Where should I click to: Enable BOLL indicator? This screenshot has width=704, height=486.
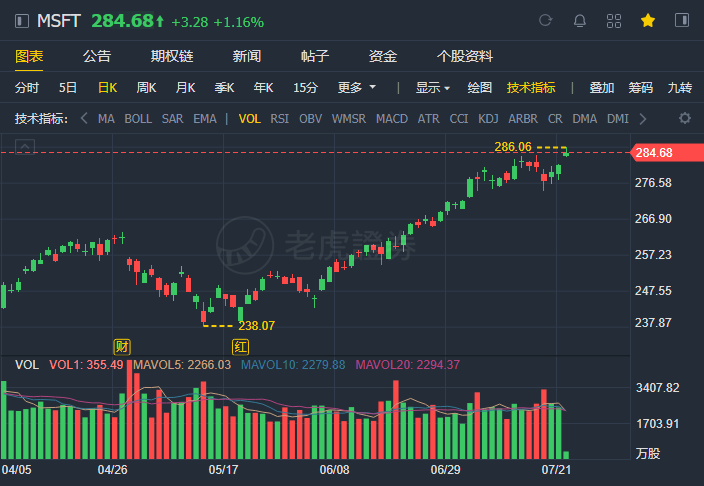point(138,119)
